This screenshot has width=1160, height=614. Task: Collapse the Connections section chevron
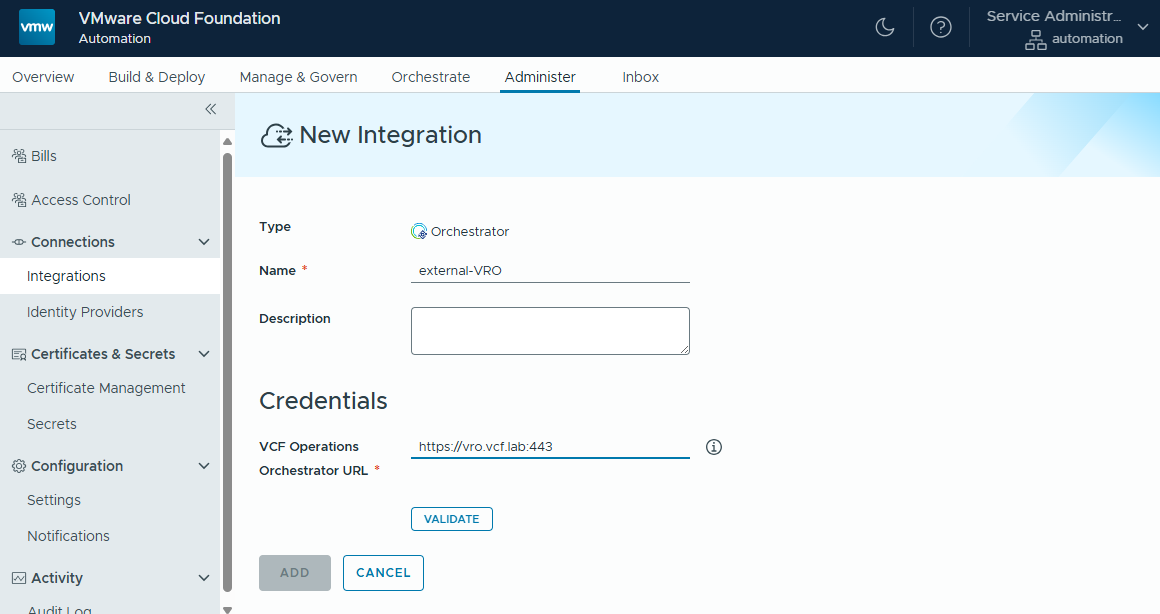coord(204,242)
